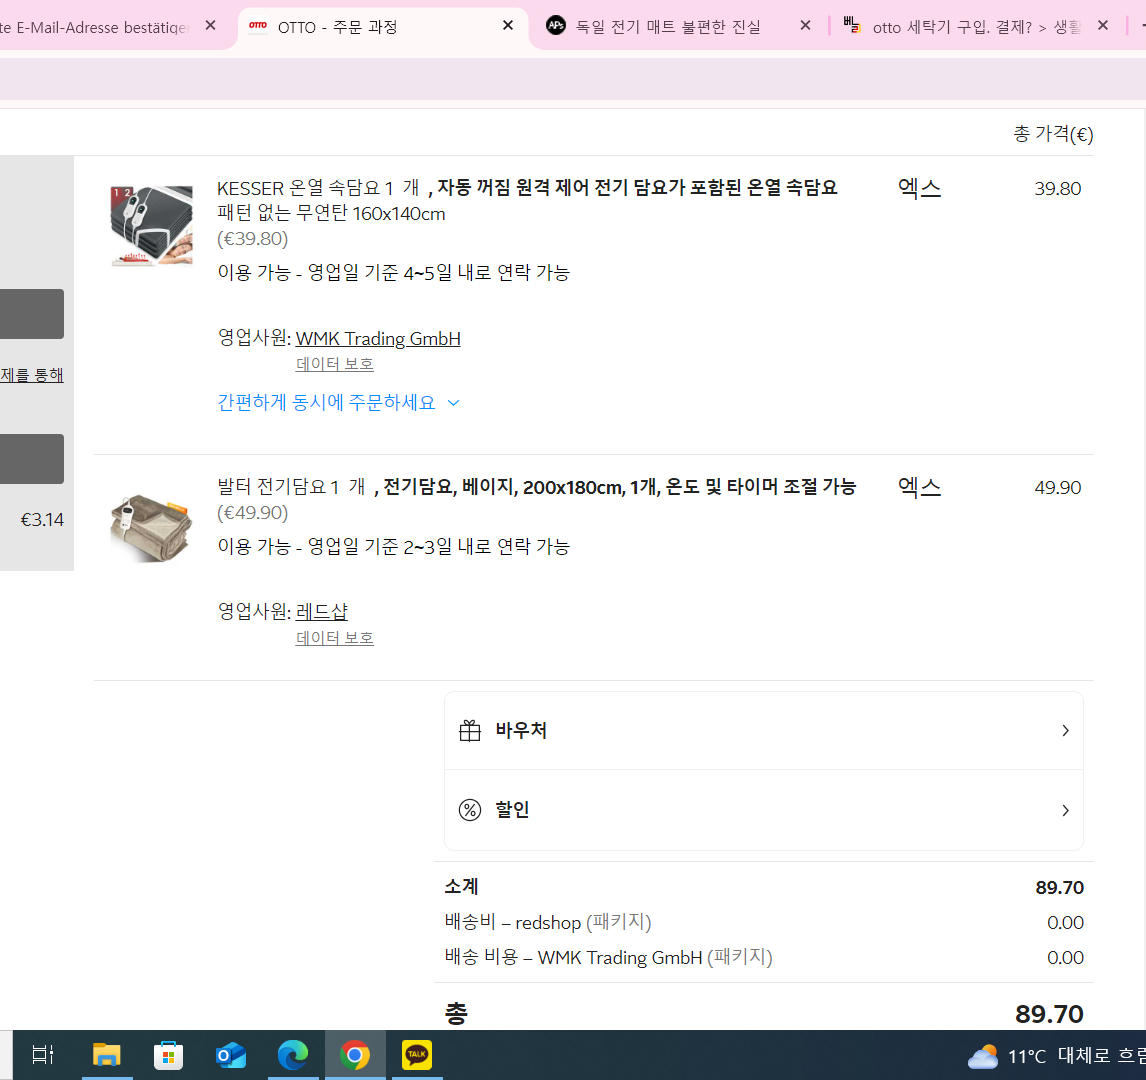Open 데이터 보호 link under WMK Trading
1146x1080 pixels.
click(x=335, y=364)
